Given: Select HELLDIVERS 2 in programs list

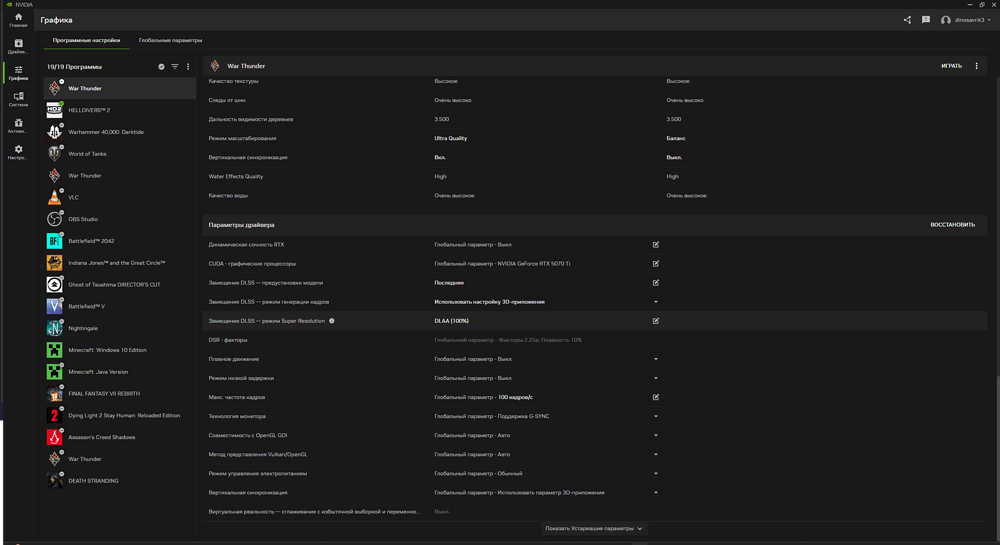Looking at the screenshot, I should [119, 110].
